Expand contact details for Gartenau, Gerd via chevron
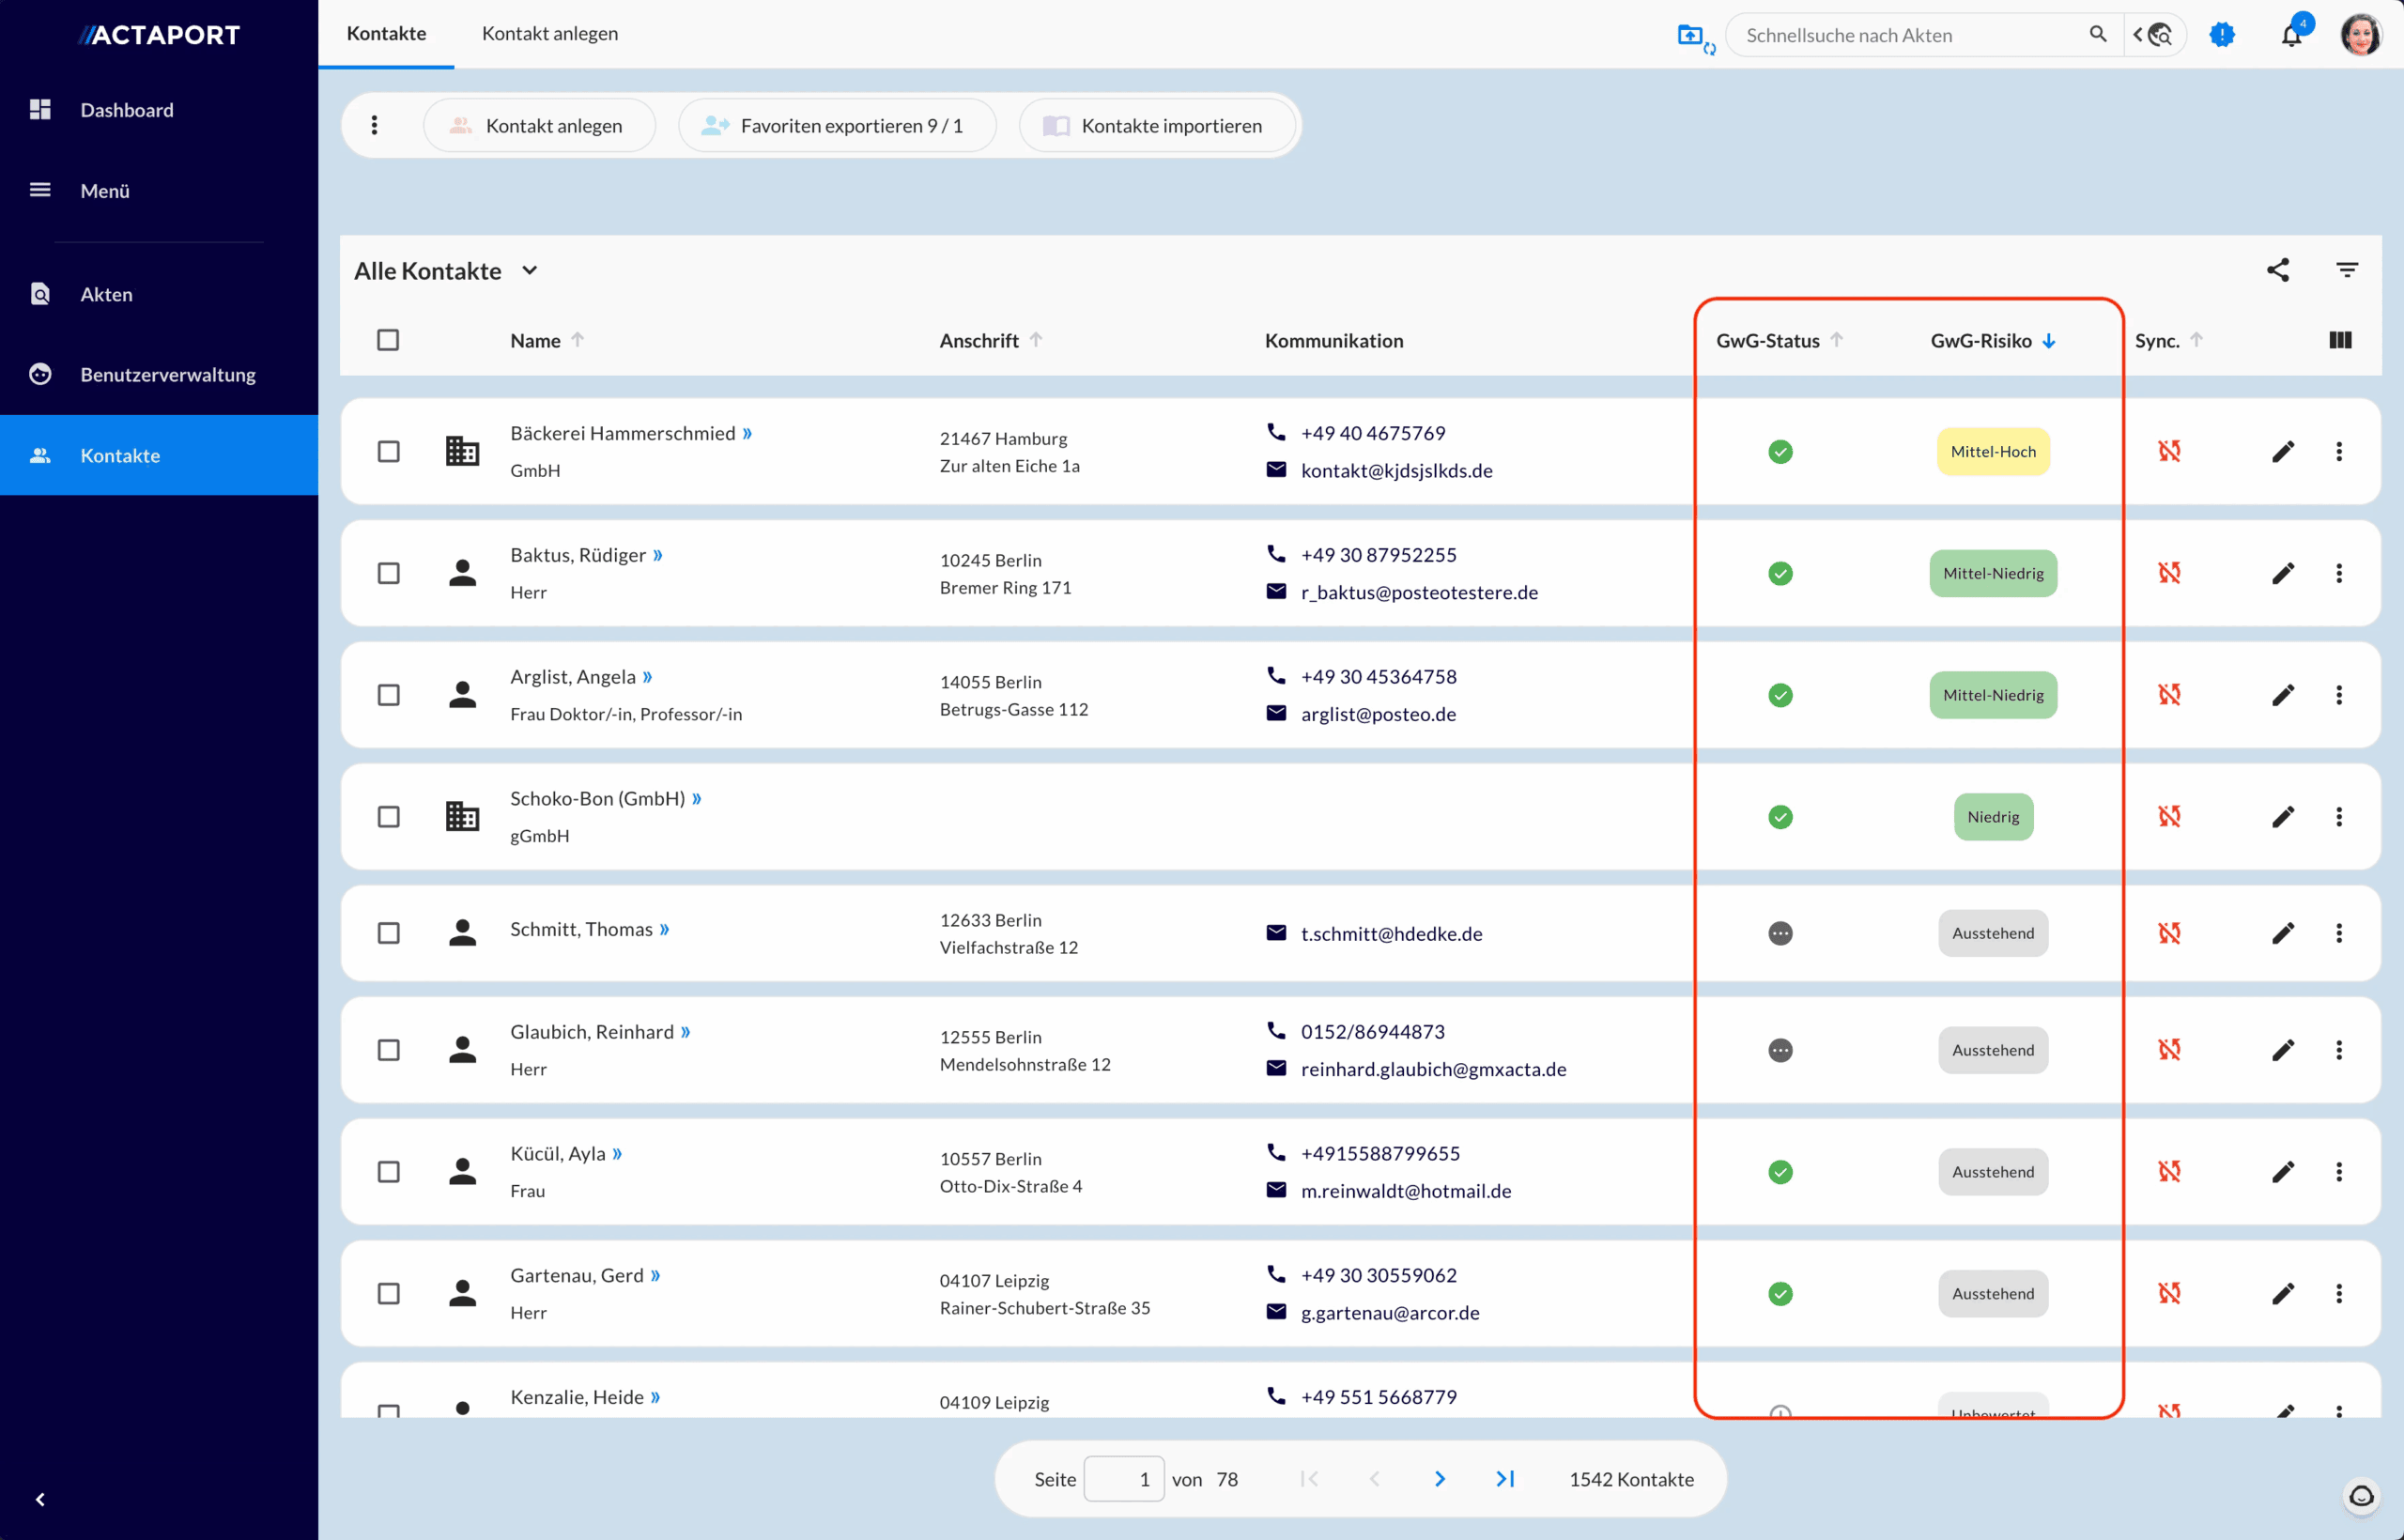 point(657,1274)
